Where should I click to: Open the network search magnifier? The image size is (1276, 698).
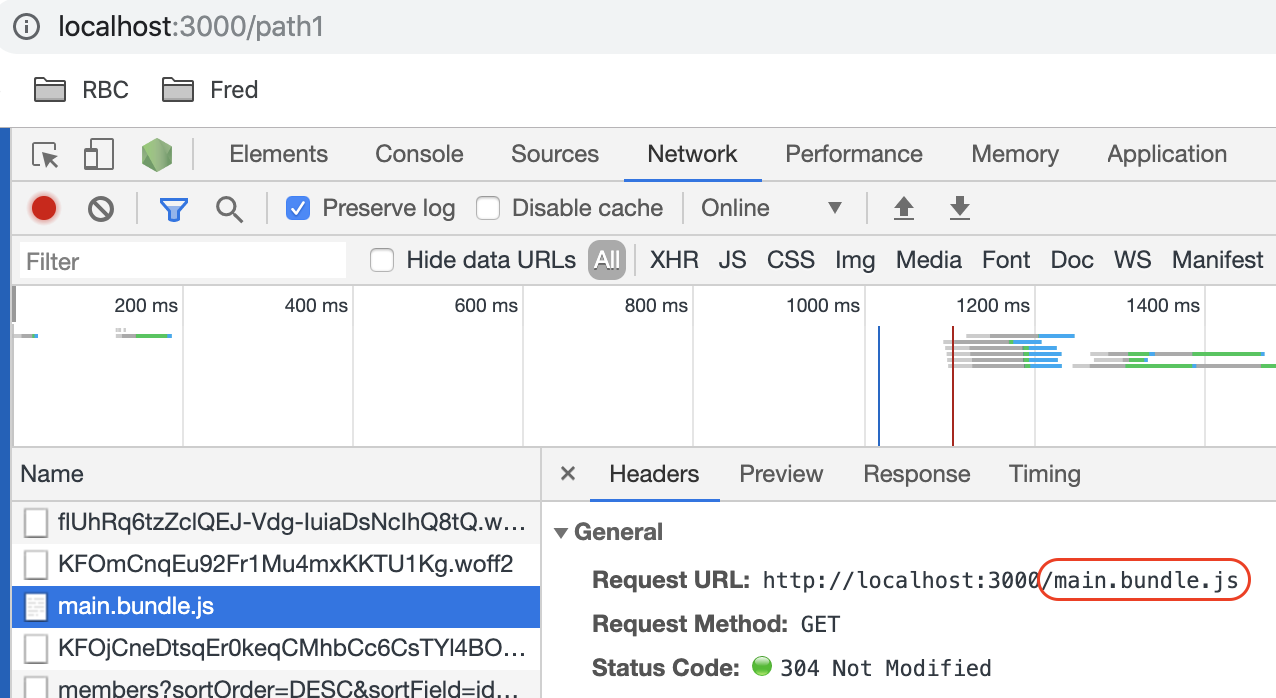tap(230, 208)
